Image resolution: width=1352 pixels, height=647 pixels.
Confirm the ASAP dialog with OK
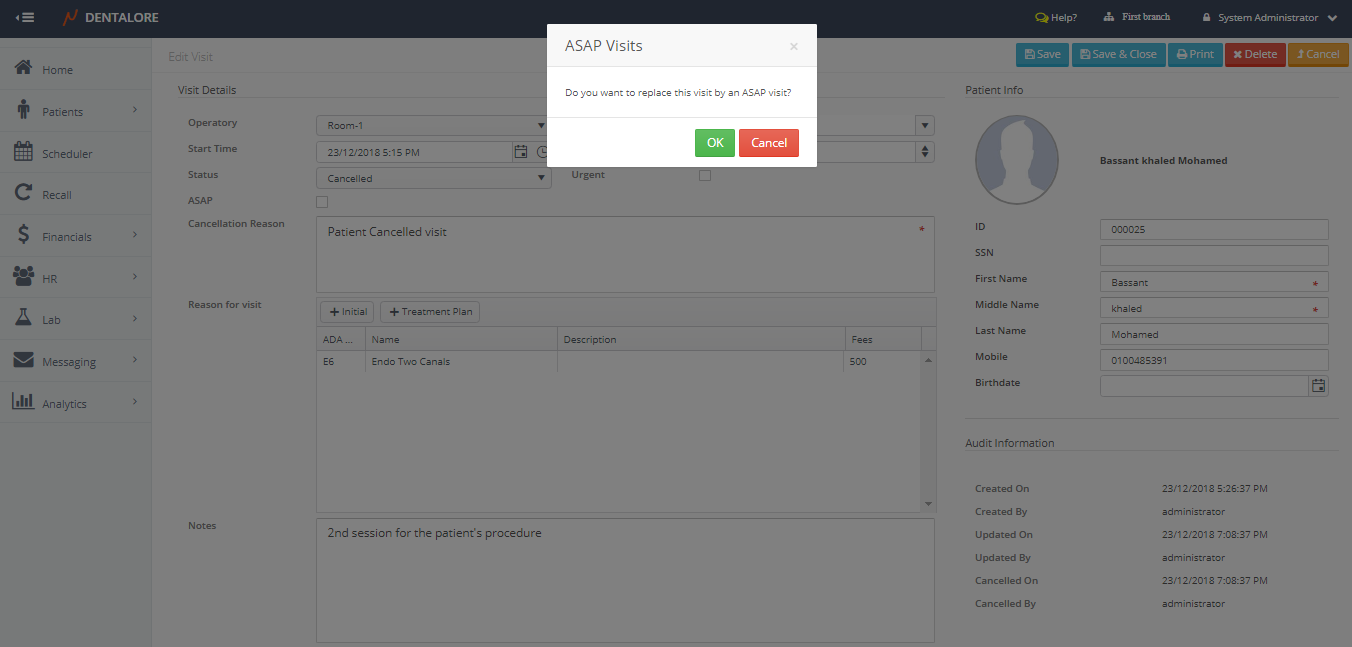714,143
